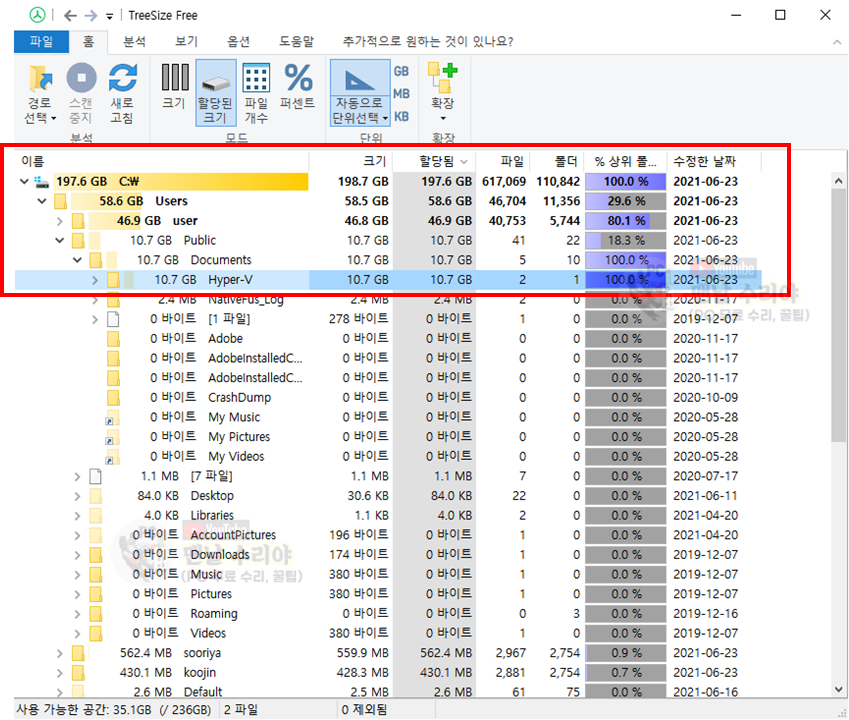Select the 보기 ribbon tab

[x=186, y=41]
